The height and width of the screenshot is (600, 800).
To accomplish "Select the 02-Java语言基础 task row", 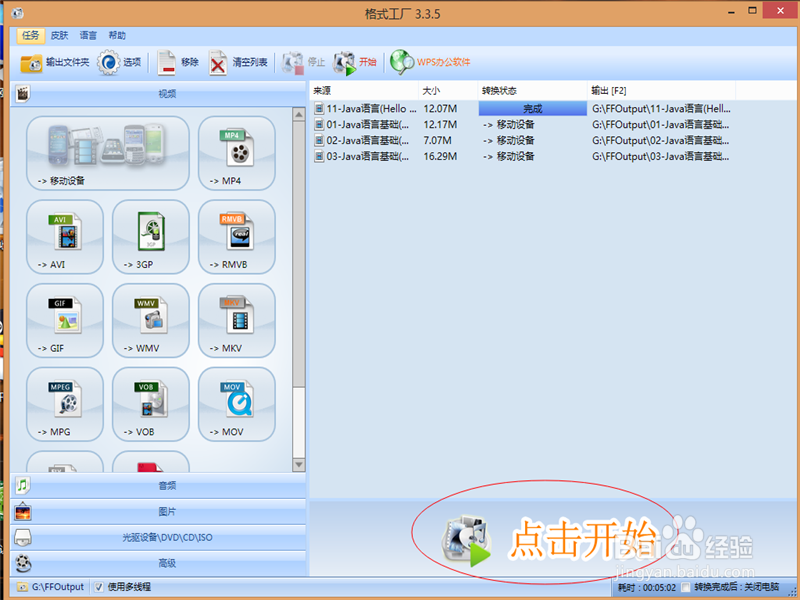I will click(522, 140).
